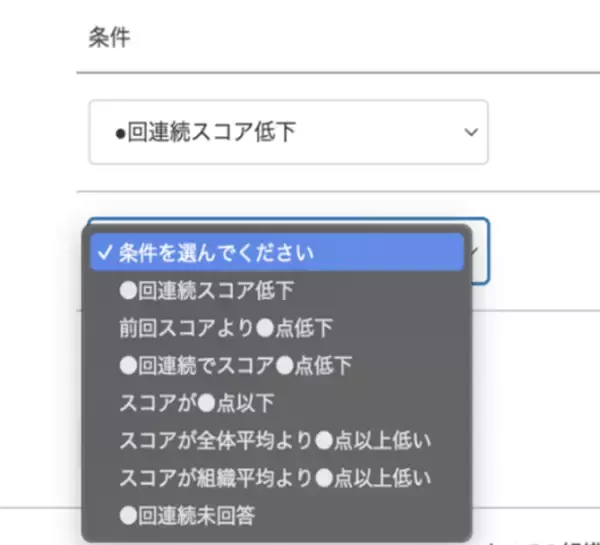This screenshot has width=600, height=545.
Task: Choose ●回連続未回答 from the list
Action: 186,516
